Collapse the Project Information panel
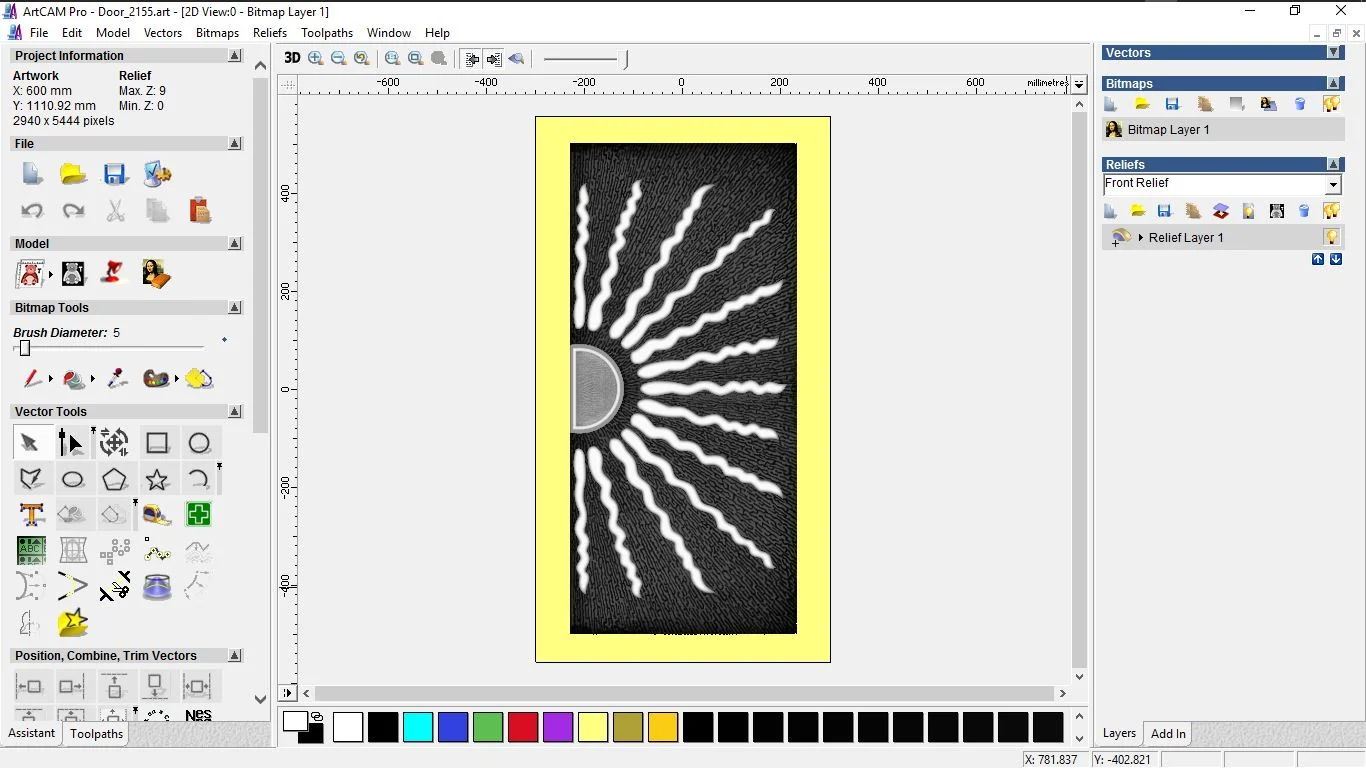This screenshot has height=768, width=1366. [235, 56]
